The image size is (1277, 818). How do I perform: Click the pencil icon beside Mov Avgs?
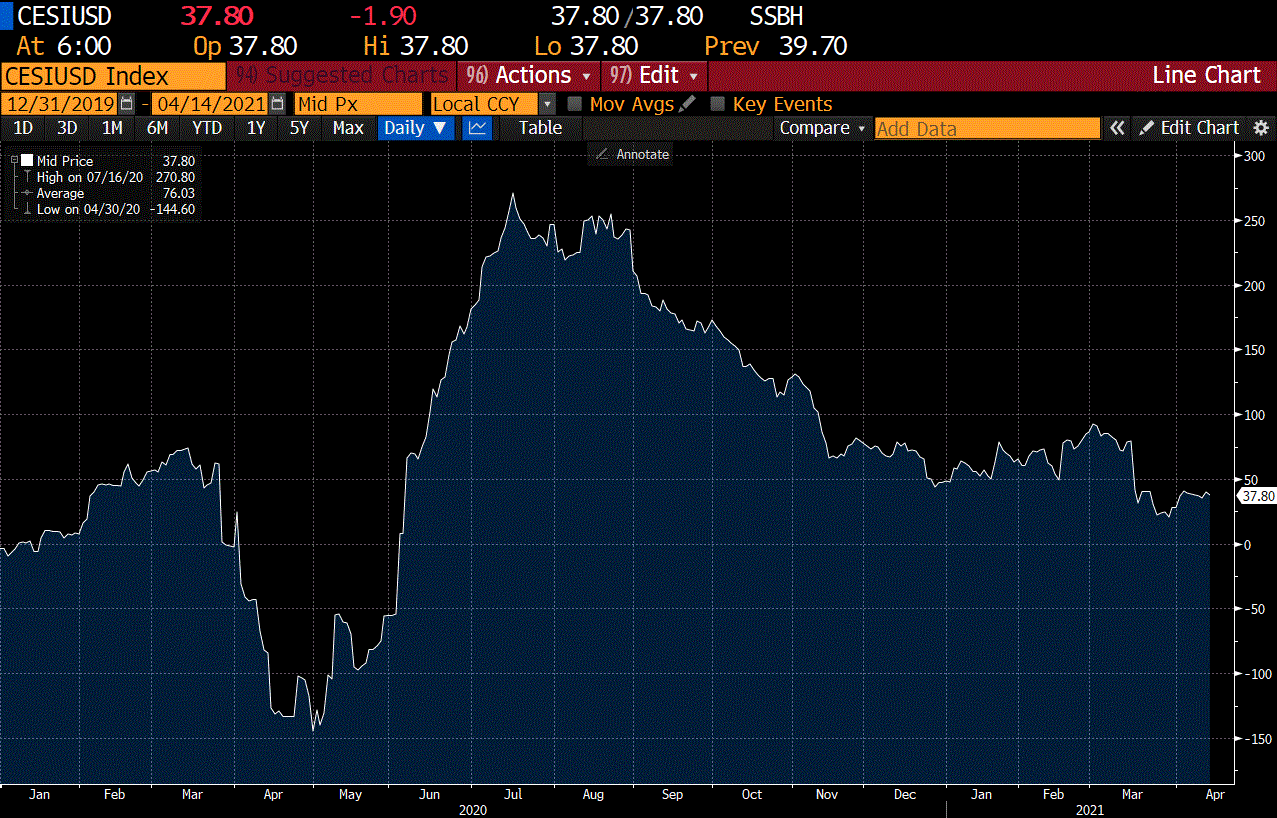coord(687,104)
